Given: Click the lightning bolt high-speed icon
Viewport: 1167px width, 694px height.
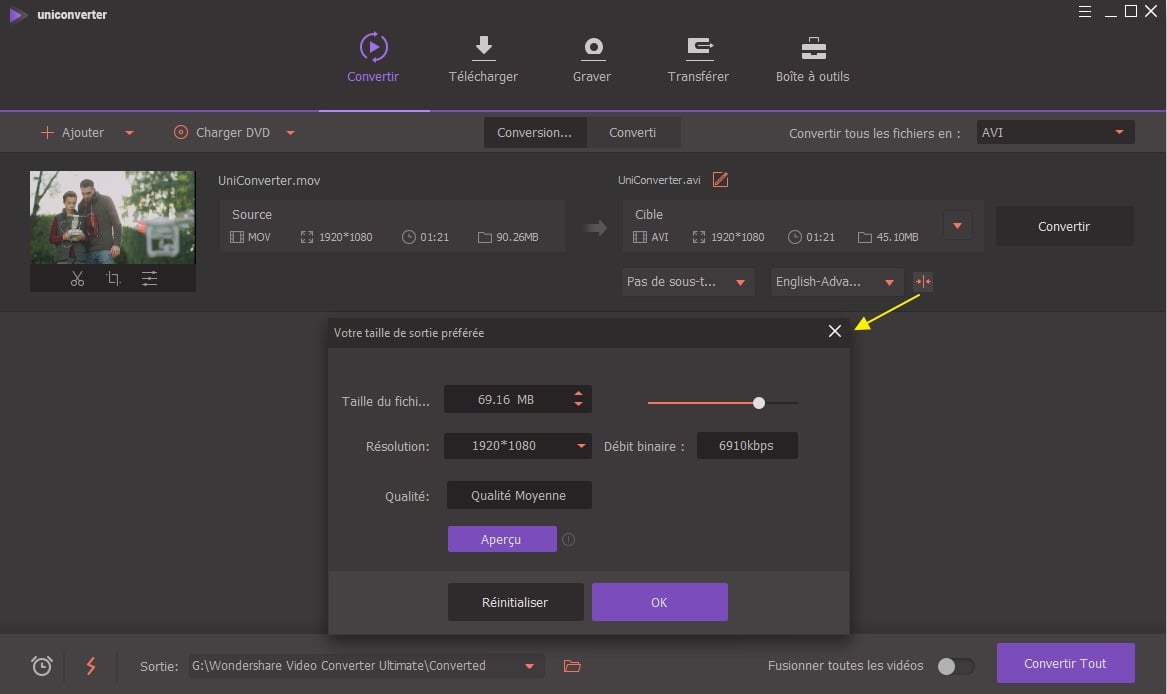Looking at the screenshot, I should coord(91,666).
